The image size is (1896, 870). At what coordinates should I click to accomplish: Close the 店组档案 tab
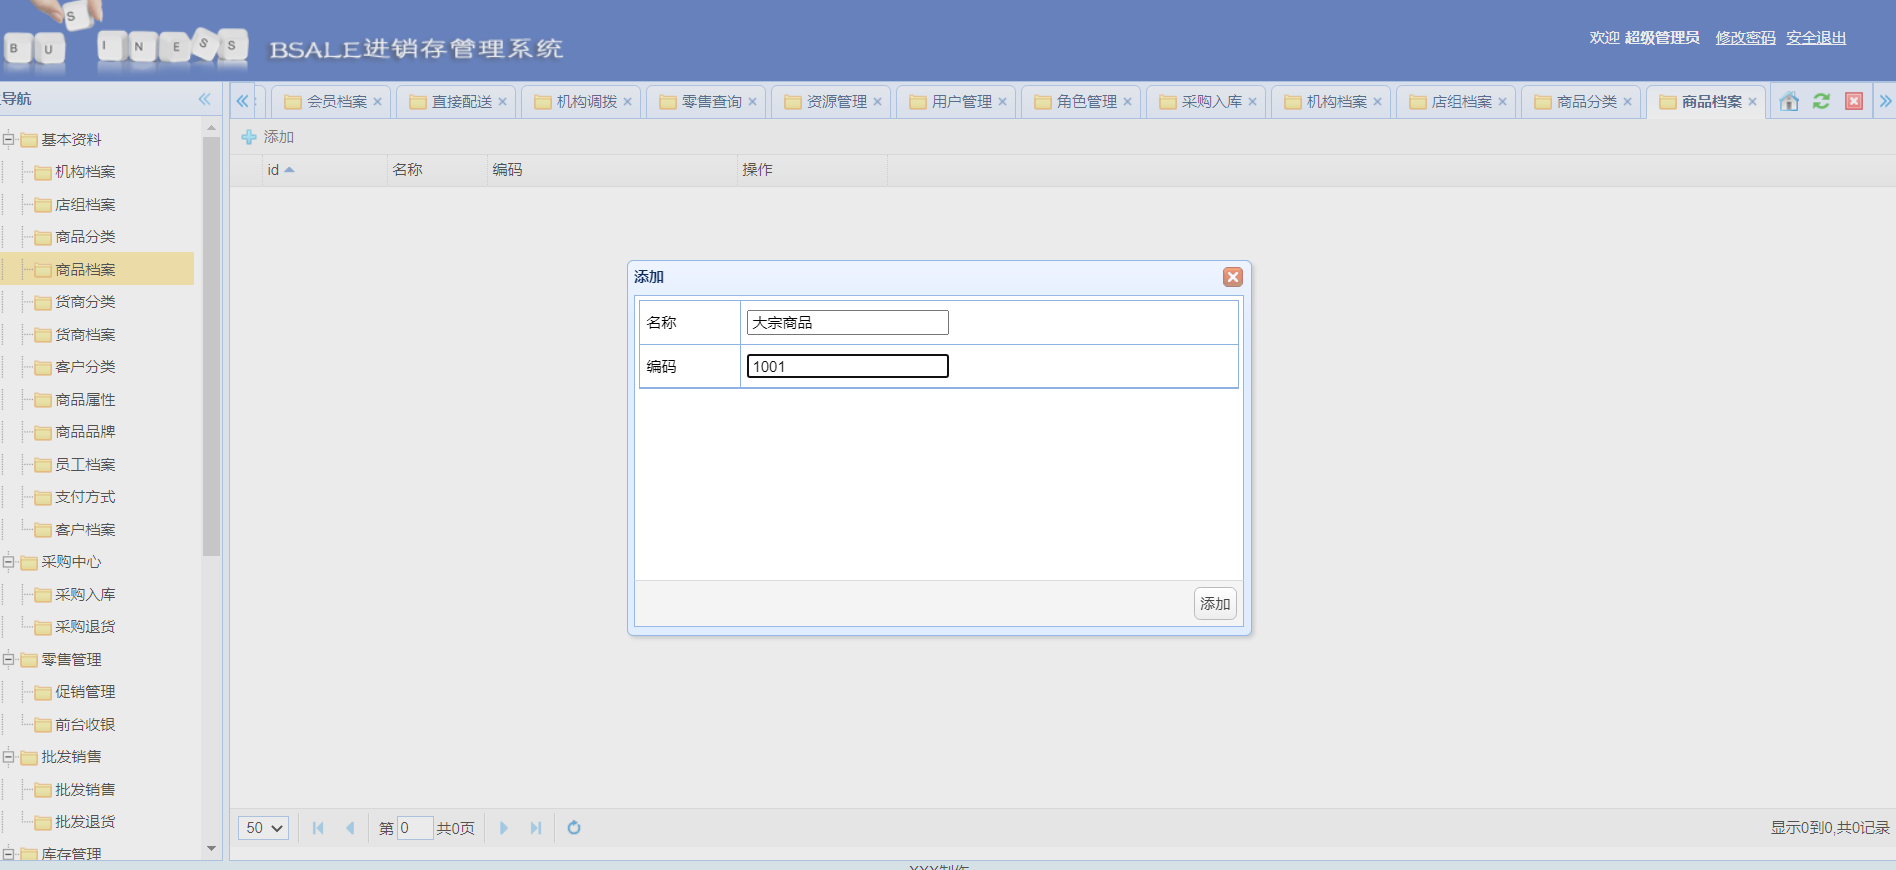click(x=1502, y=102)
